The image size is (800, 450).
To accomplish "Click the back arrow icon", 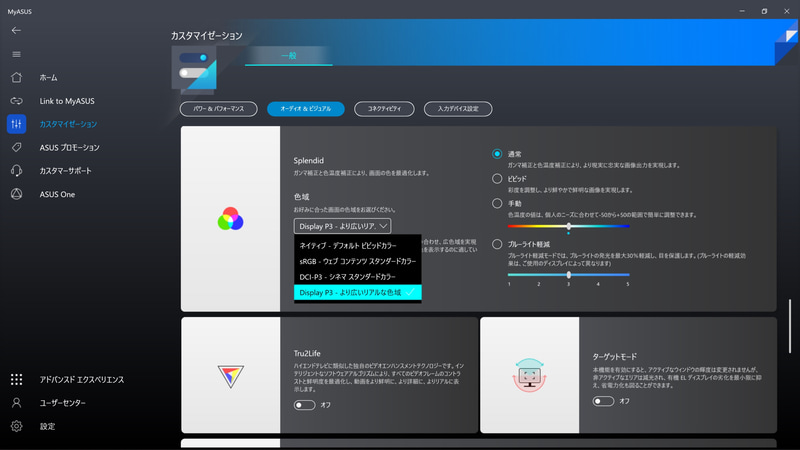I will tap(16, 31).
